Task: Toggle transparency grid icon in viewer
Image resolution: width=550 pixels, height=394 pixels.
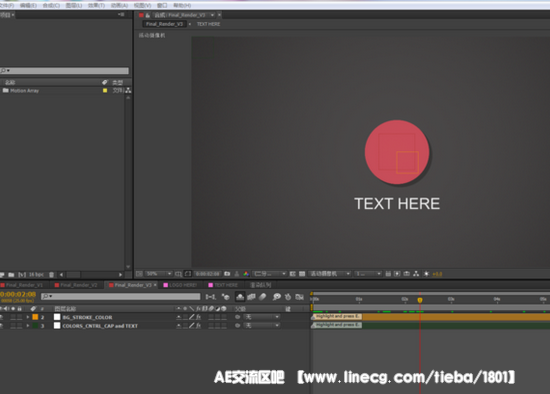Action: click(302, 274)
